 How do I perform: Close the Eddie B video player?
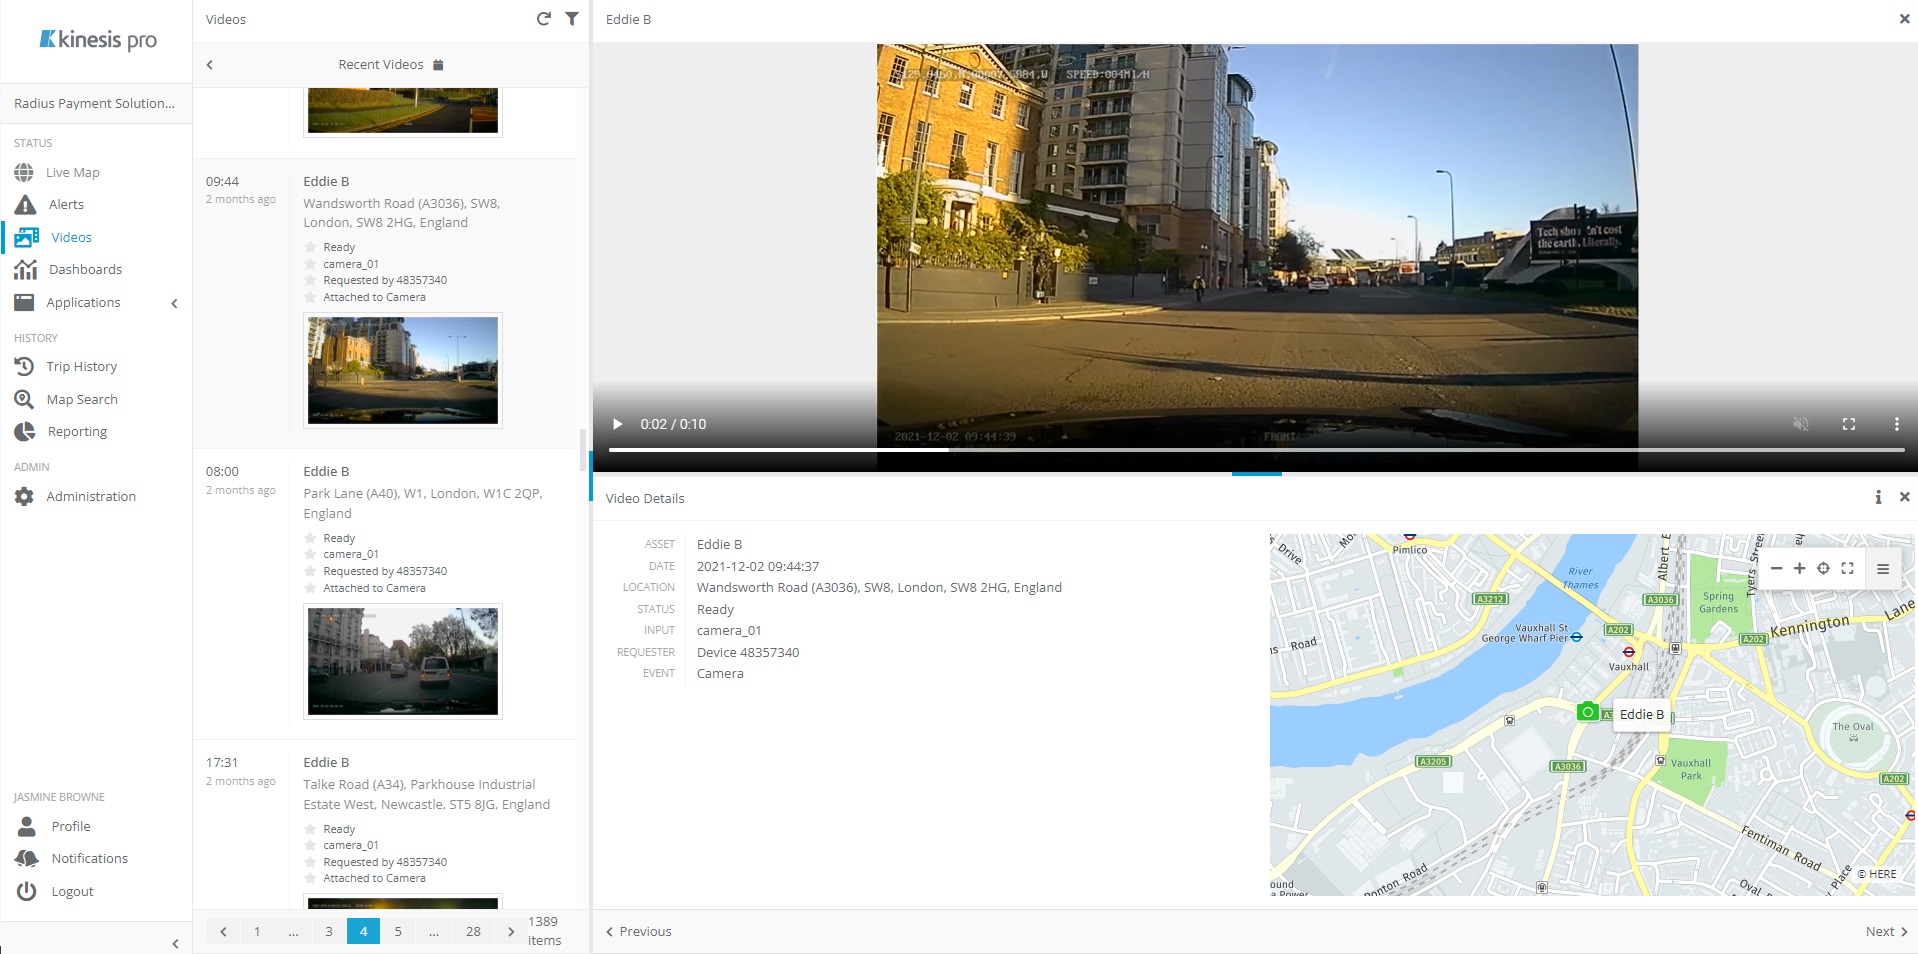click(x=1904, y=19)
